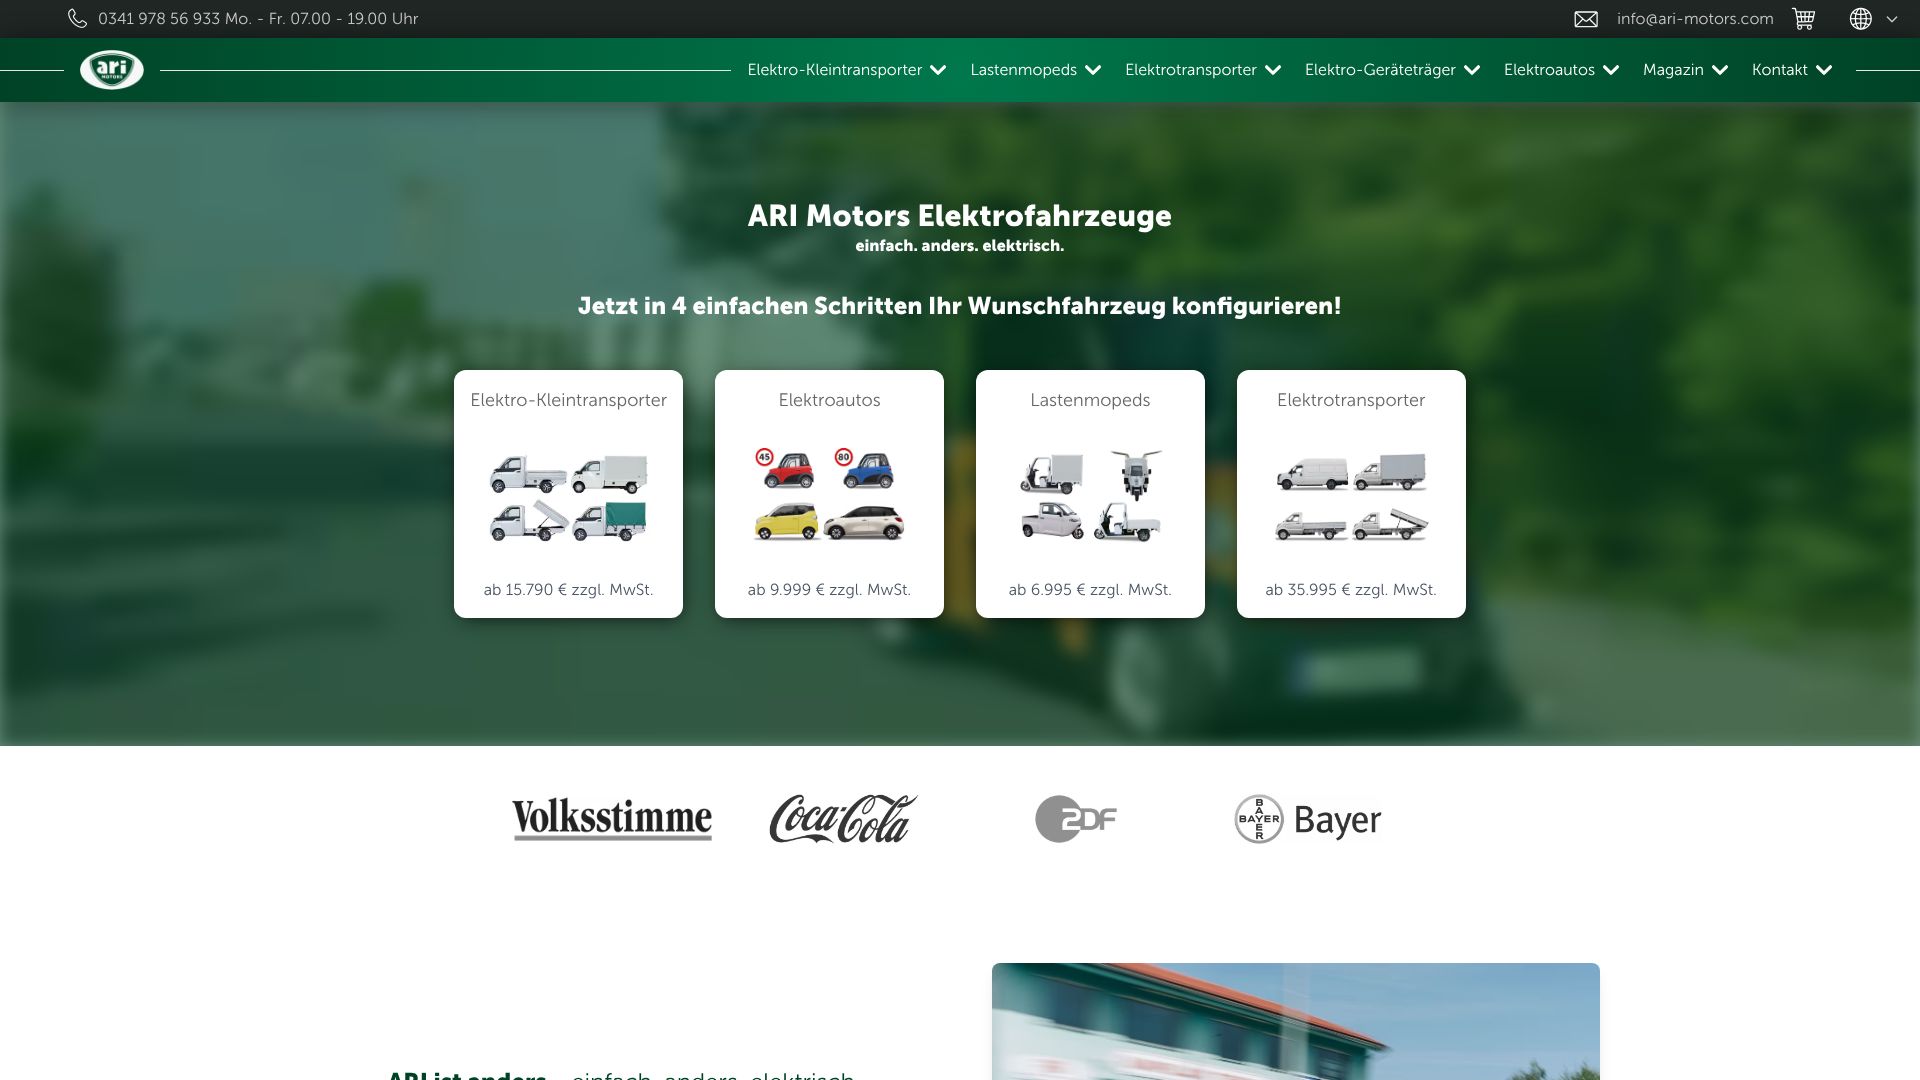The width and height of the screenshot is (1920, 1080).
Task: Click the Coca-Cola logo
Action: (x=843, y=819)
